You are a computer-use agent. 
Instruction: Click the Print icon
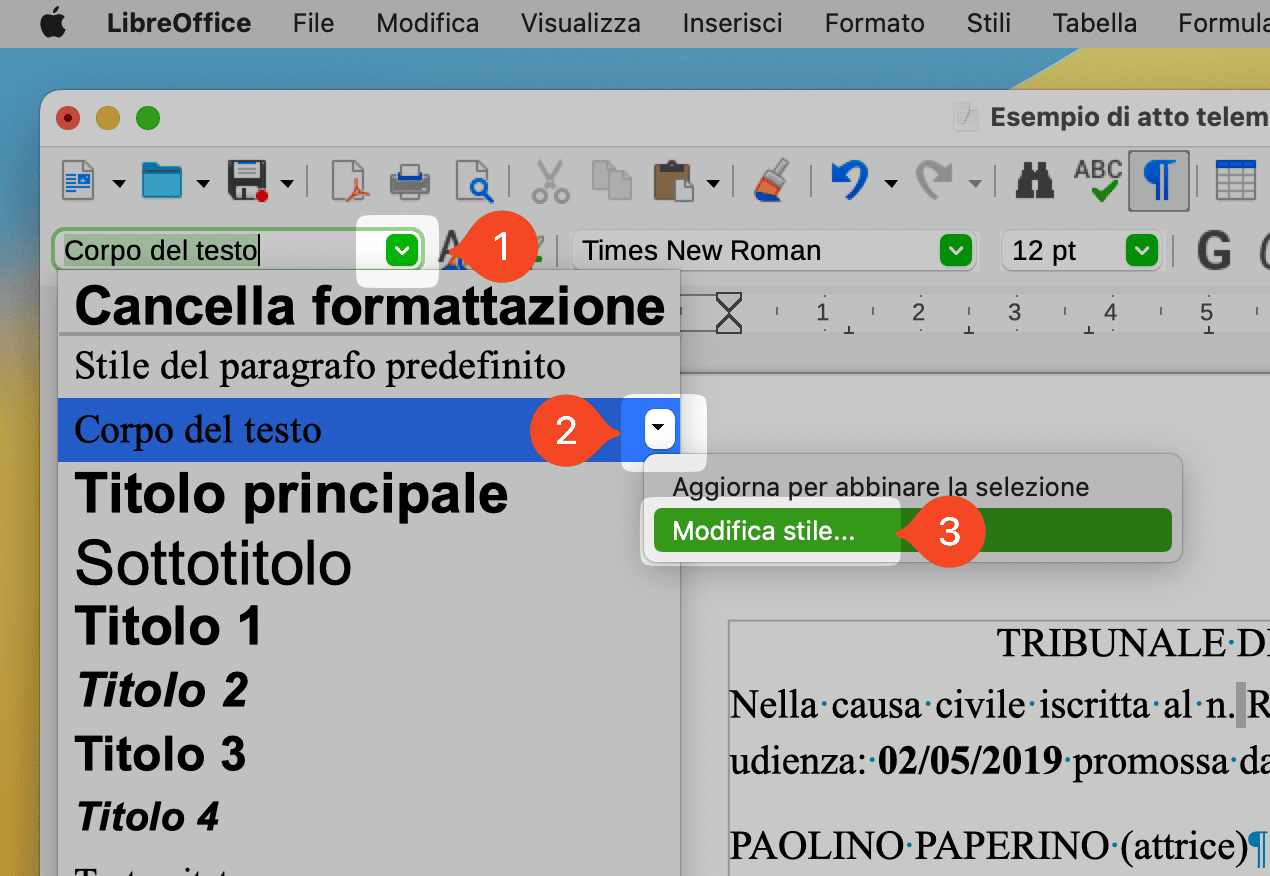click(410, 181)
